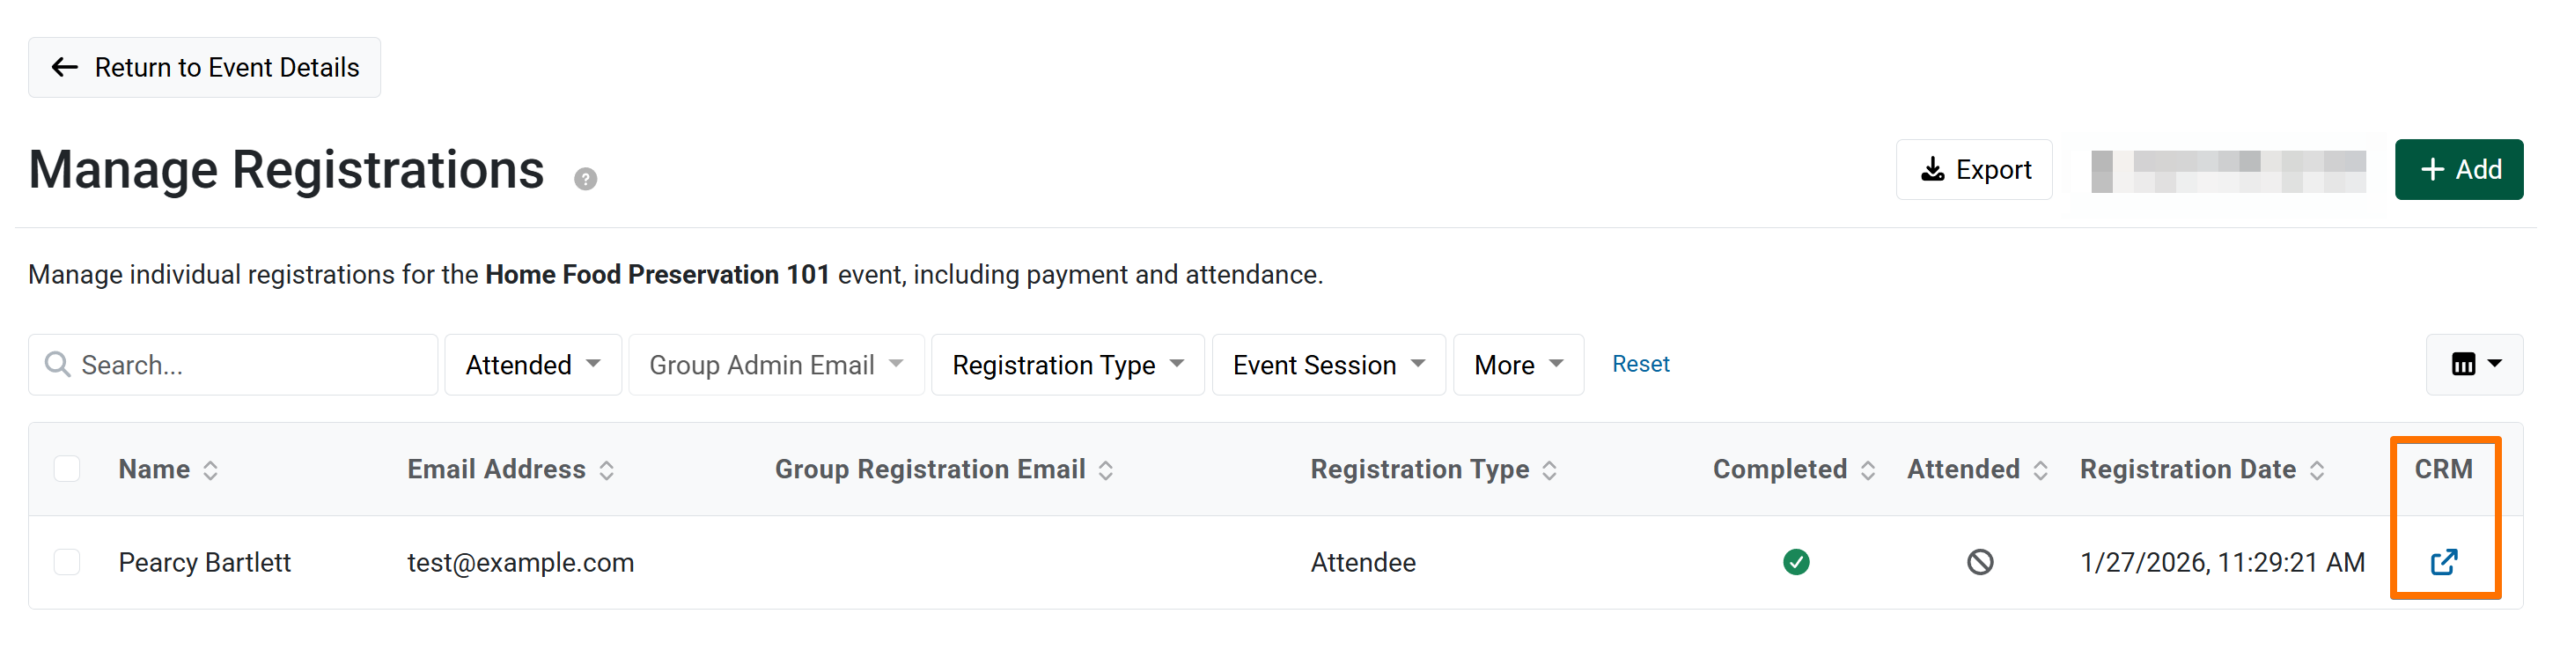
Task: Open Group Admin Email filter
Action: tap(775, 365)
